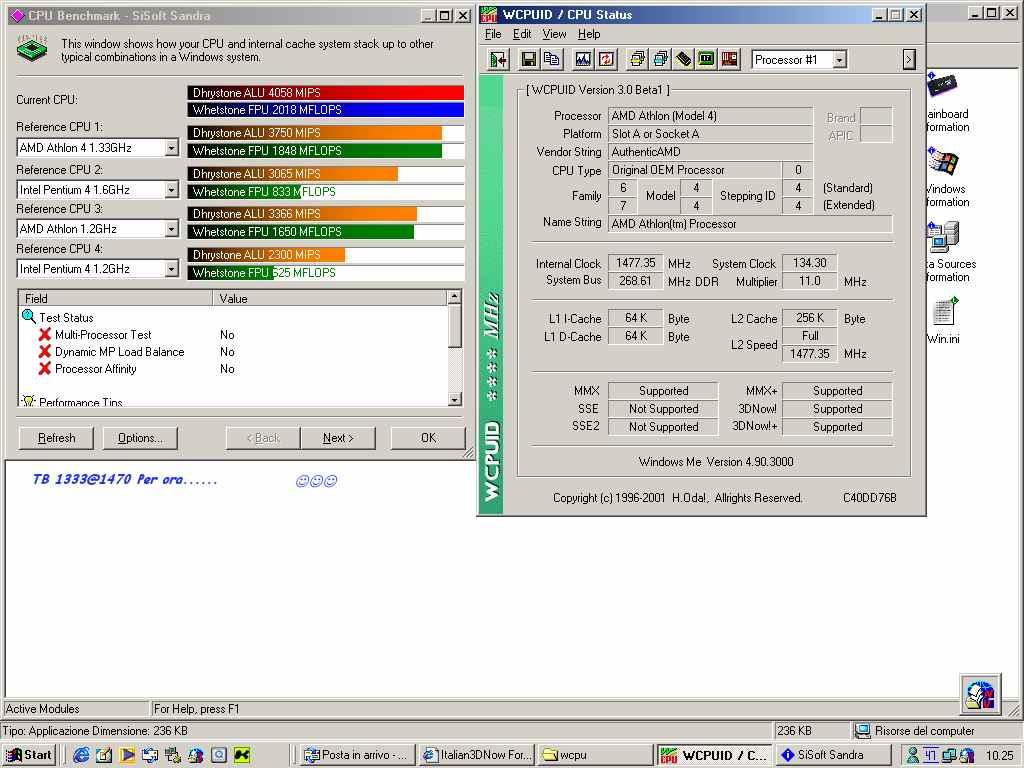Select the Dynamic MP Load Balance row

[x=233, y=351]
